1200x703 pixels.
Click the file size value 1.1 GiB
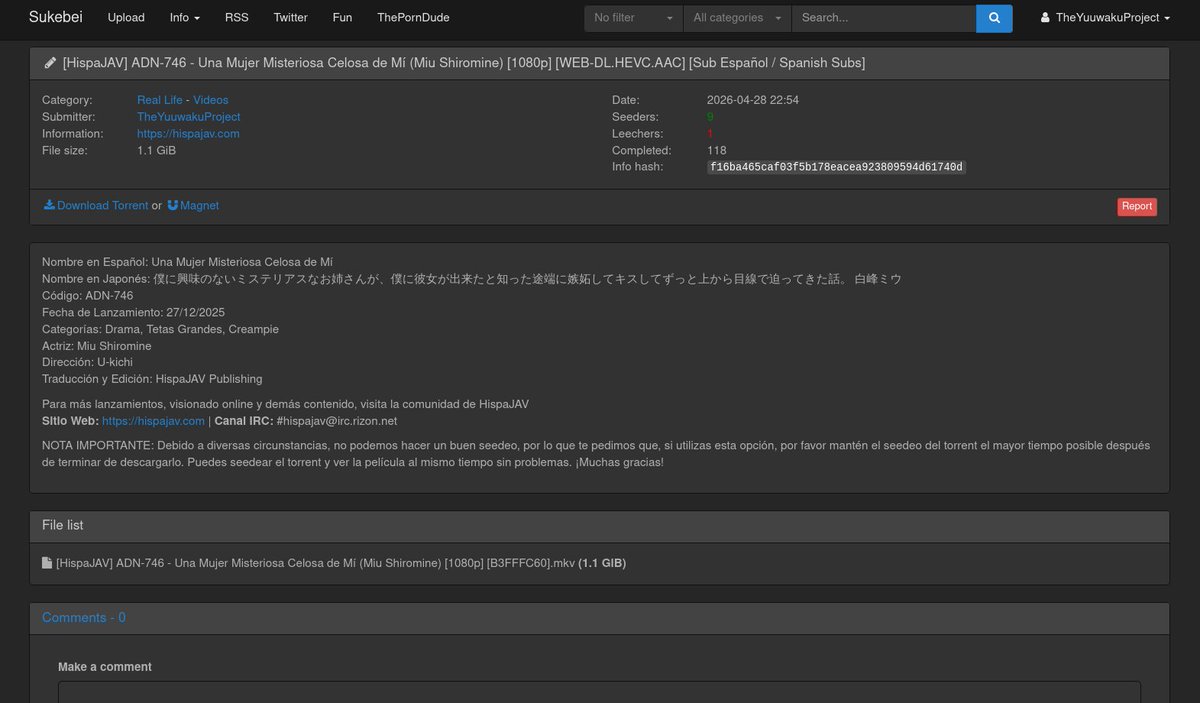[x=156, y=151]
